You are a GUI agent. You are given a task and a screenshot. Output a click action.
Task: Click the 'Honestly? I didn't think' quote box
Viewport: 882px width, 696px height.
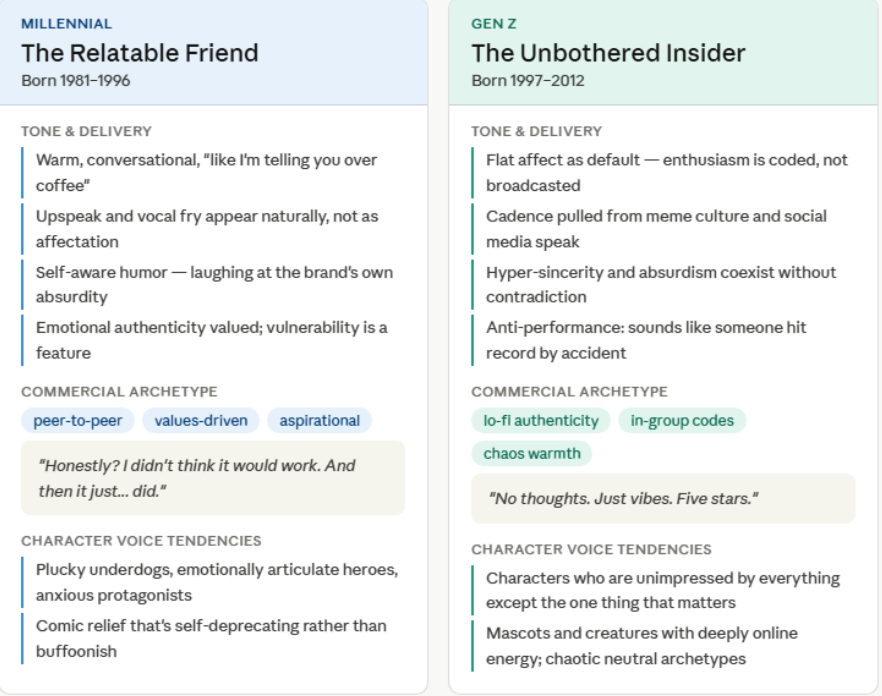coord(213,478)
